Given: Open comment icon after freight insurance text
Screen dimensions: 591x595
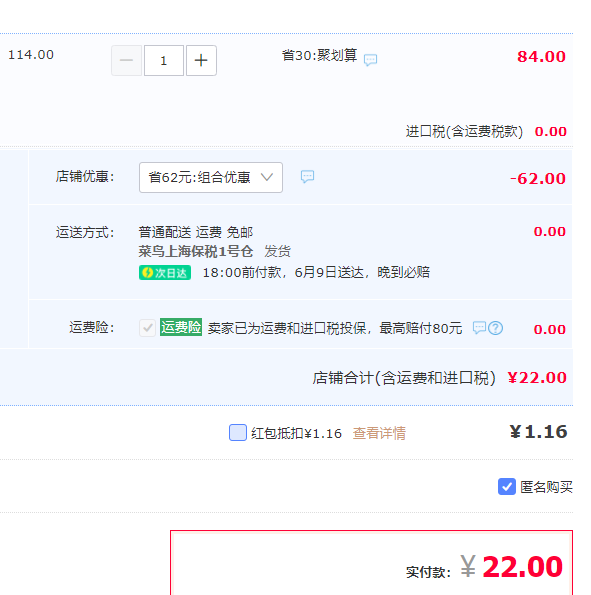Looking at the screenshot, I should [x=479, y=327].
